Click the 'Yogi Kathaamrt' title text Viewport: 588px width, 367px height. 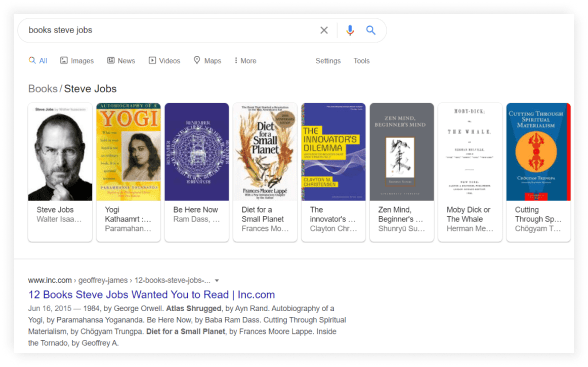[128, 214]
